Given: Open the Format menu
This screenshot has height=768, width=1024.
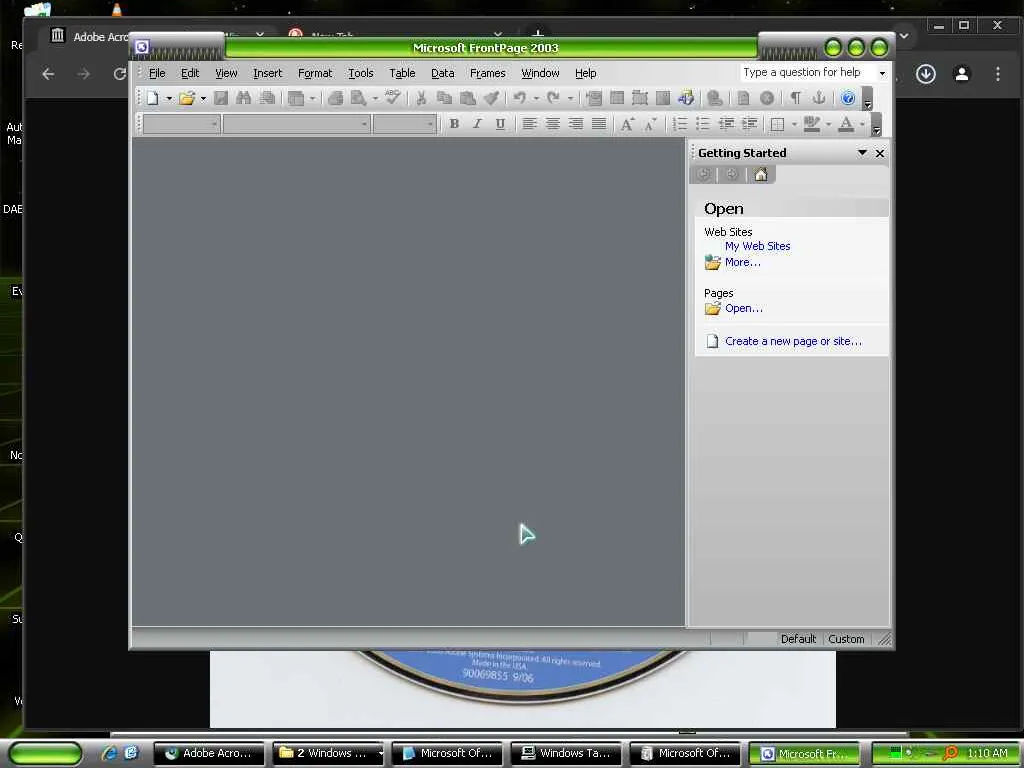Looking at the screenshot, I should pyautogui.click(x=315, y=73).
